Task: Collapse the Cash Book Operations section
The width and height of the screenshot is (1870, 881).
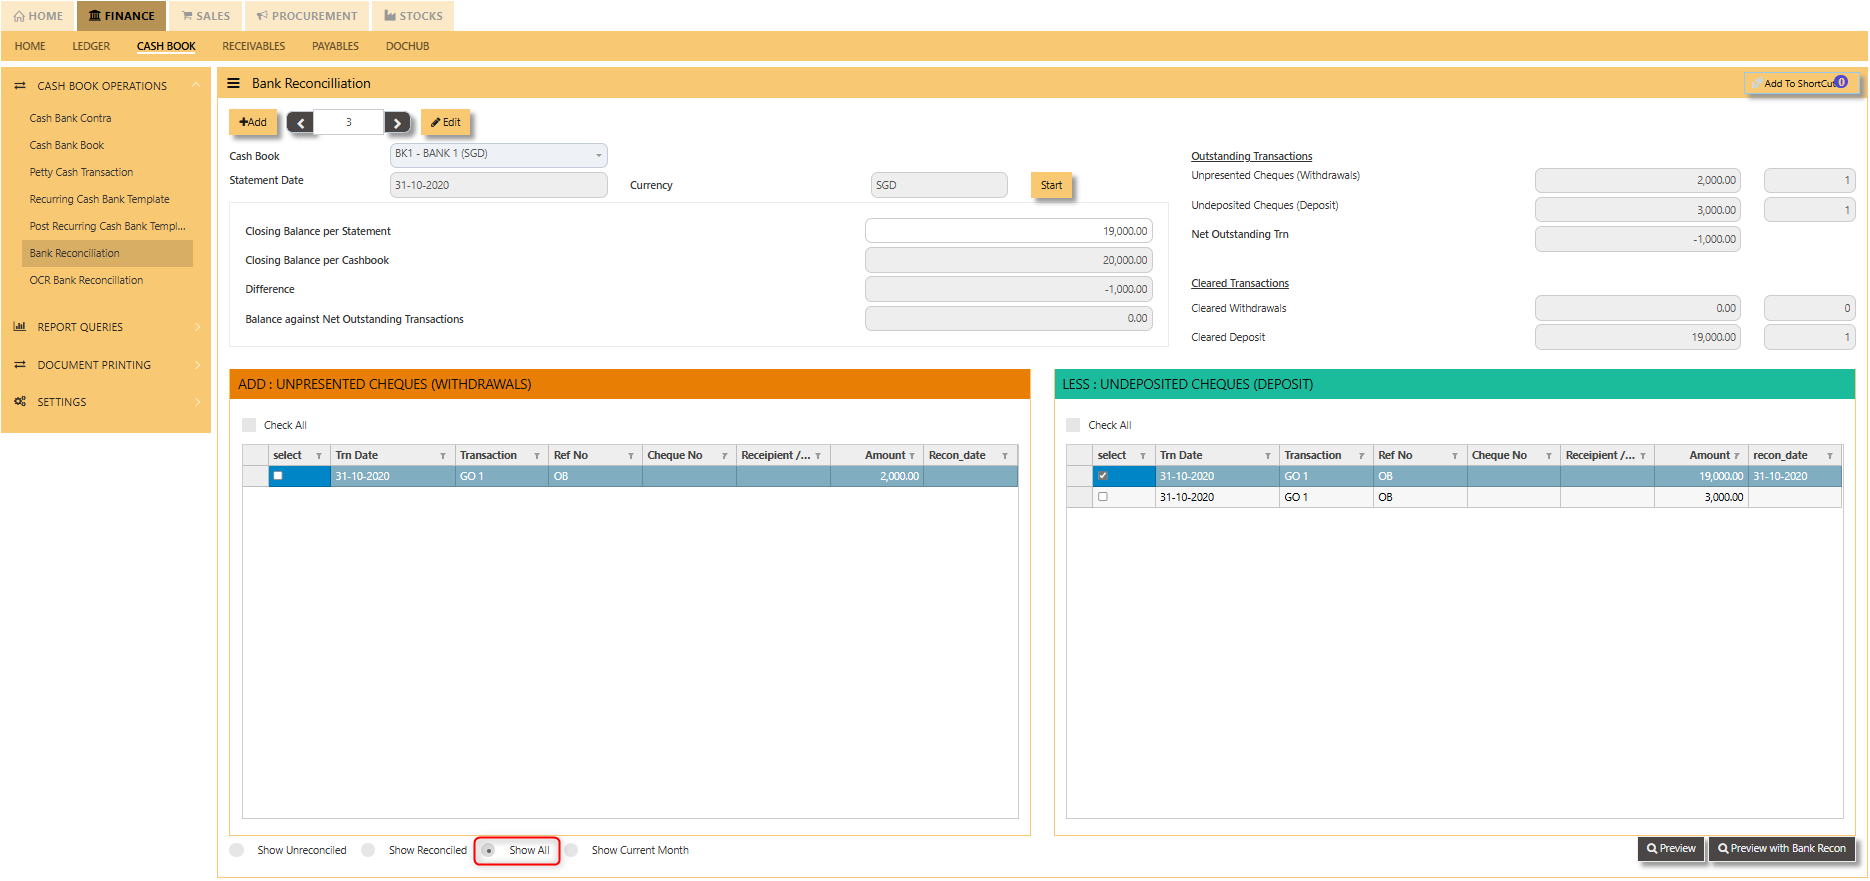Action: point(196,86)
